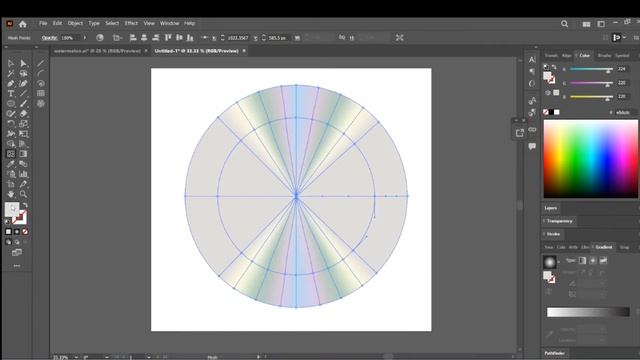The width and height of the screenshot is (640, 360).
Task: Open the Object menu
Action: [75, 24]
